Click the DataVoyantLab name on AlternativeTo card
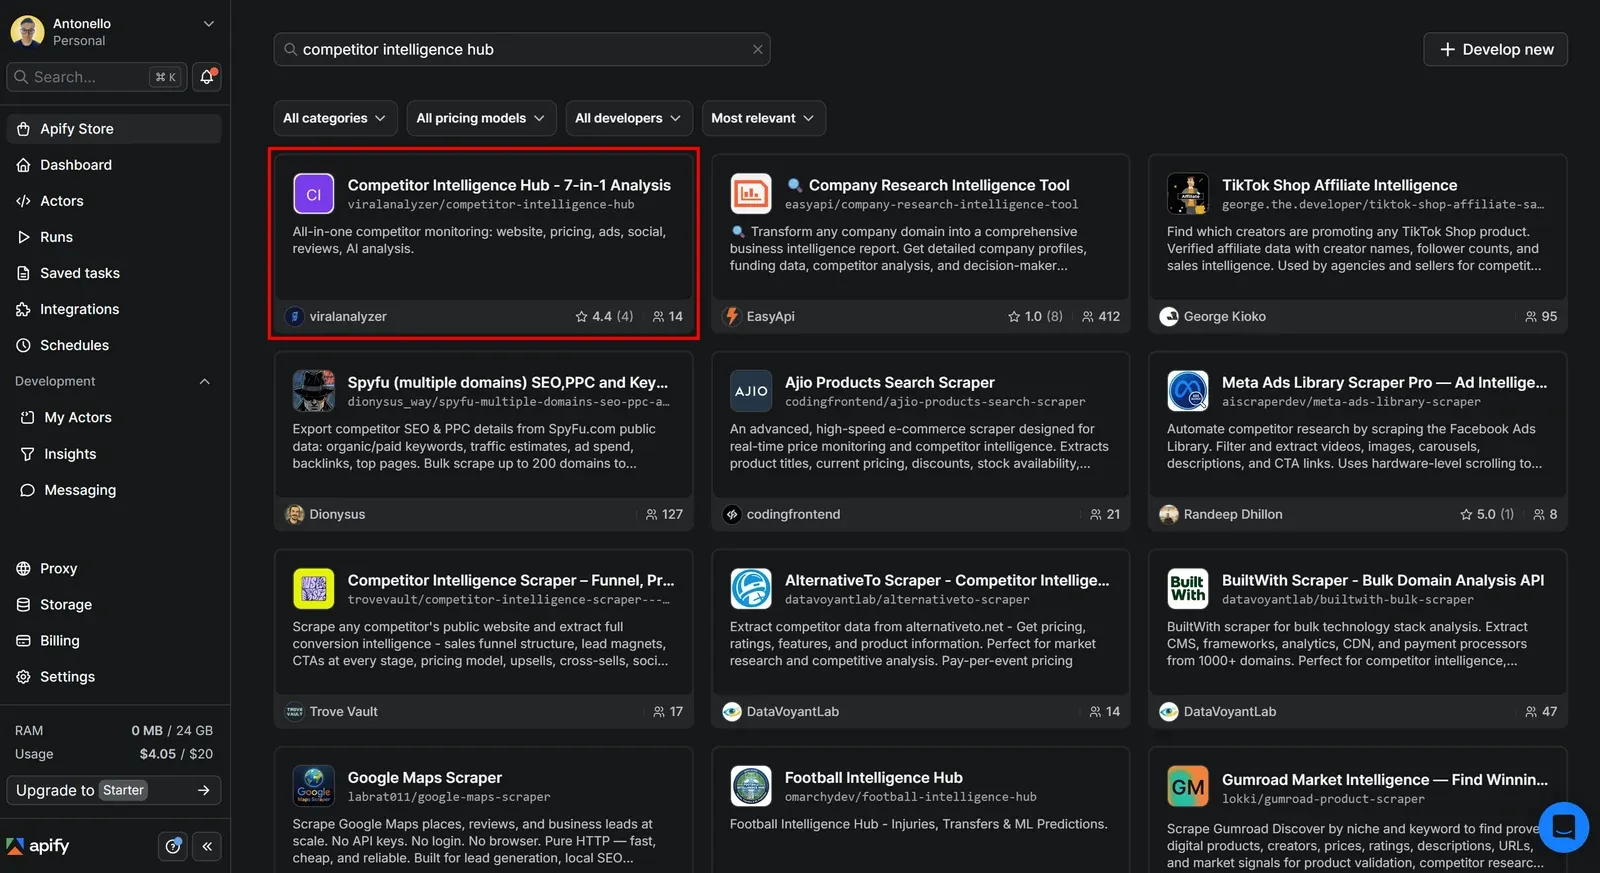1600x873 pixels. coord(792,712)
